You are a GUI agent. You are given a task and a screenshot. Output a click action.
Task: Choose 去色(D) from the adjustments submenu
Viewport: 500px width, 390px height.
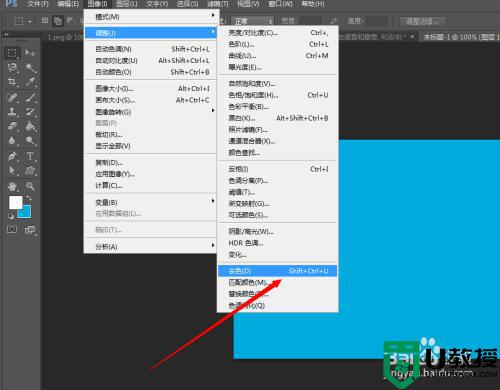point(277,271)
